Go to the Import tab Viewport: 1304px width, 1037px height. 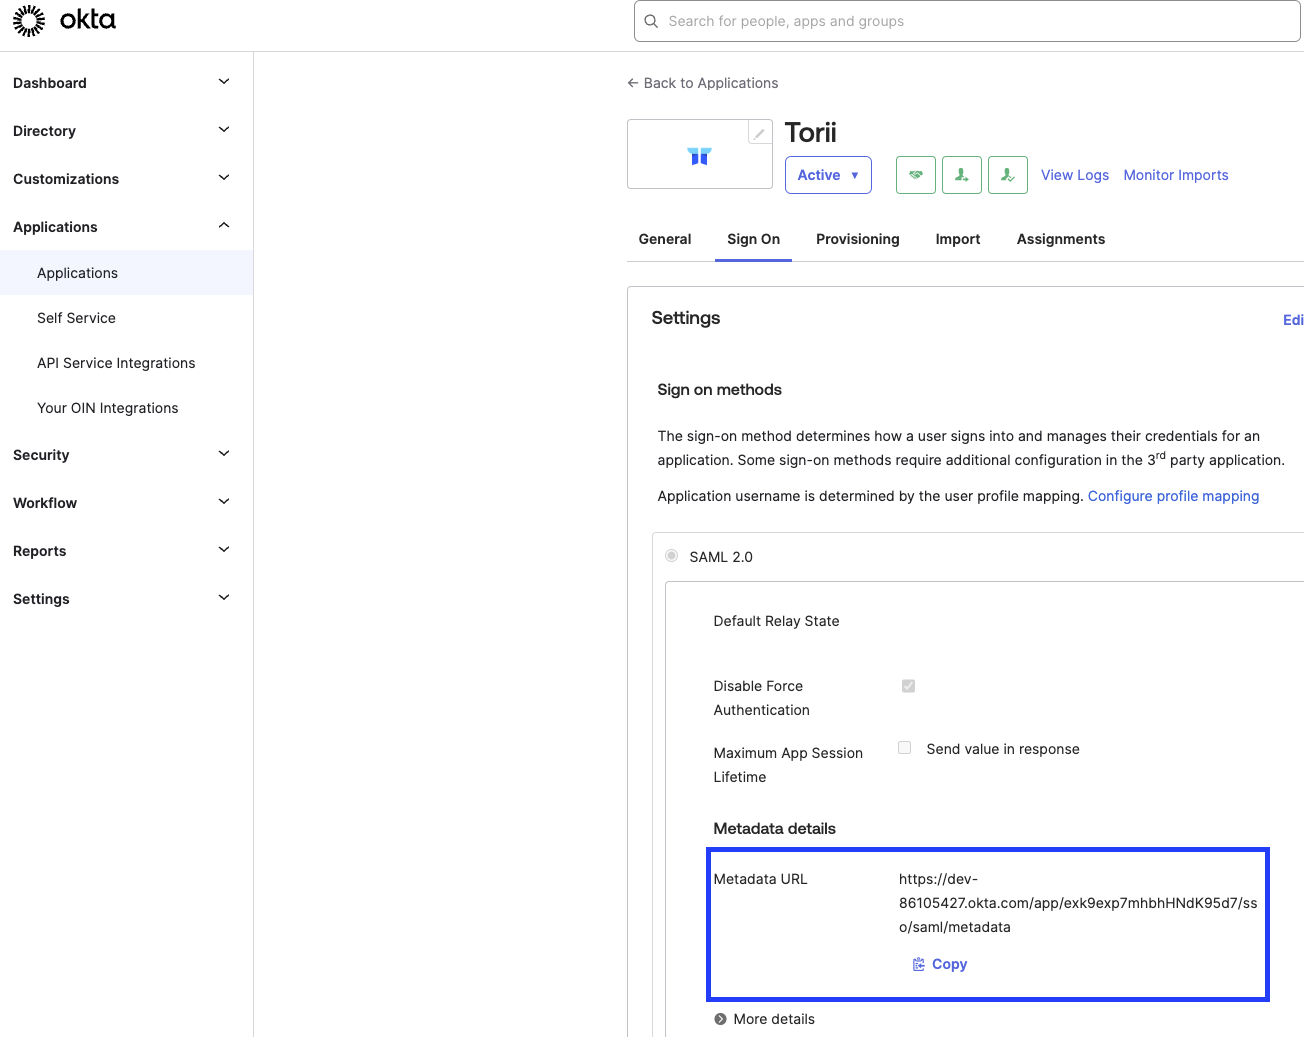coord(958,239)
